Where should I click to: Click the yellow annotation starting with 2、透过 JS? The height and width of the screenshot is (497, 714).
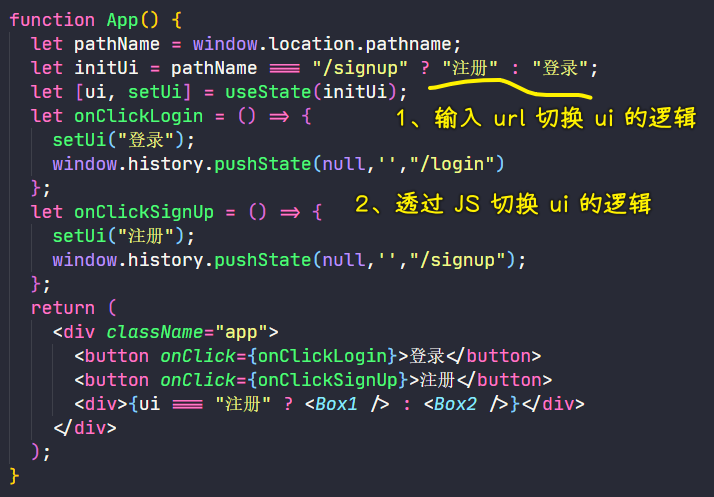point(503,204)
